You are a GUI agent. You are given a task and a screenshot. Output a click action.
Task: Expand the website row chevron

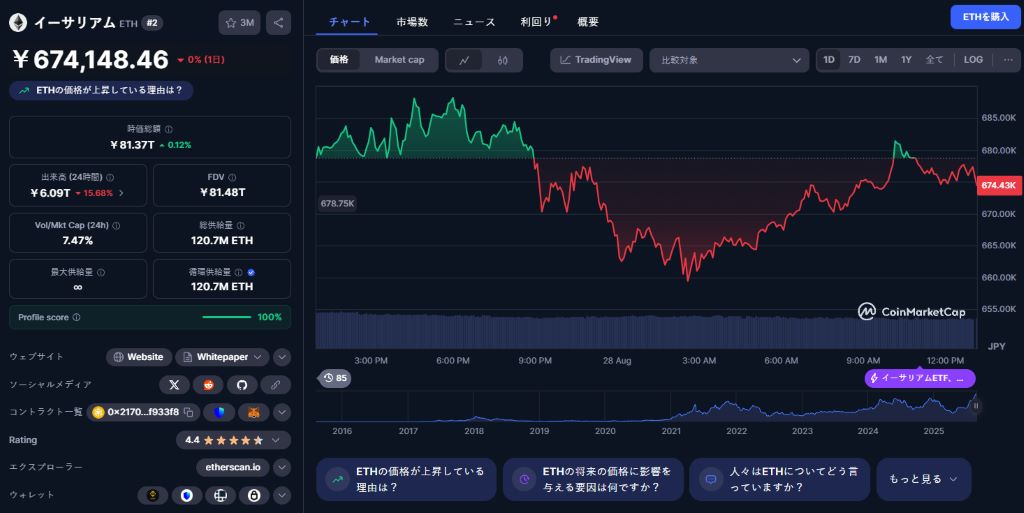click(281, 357)
